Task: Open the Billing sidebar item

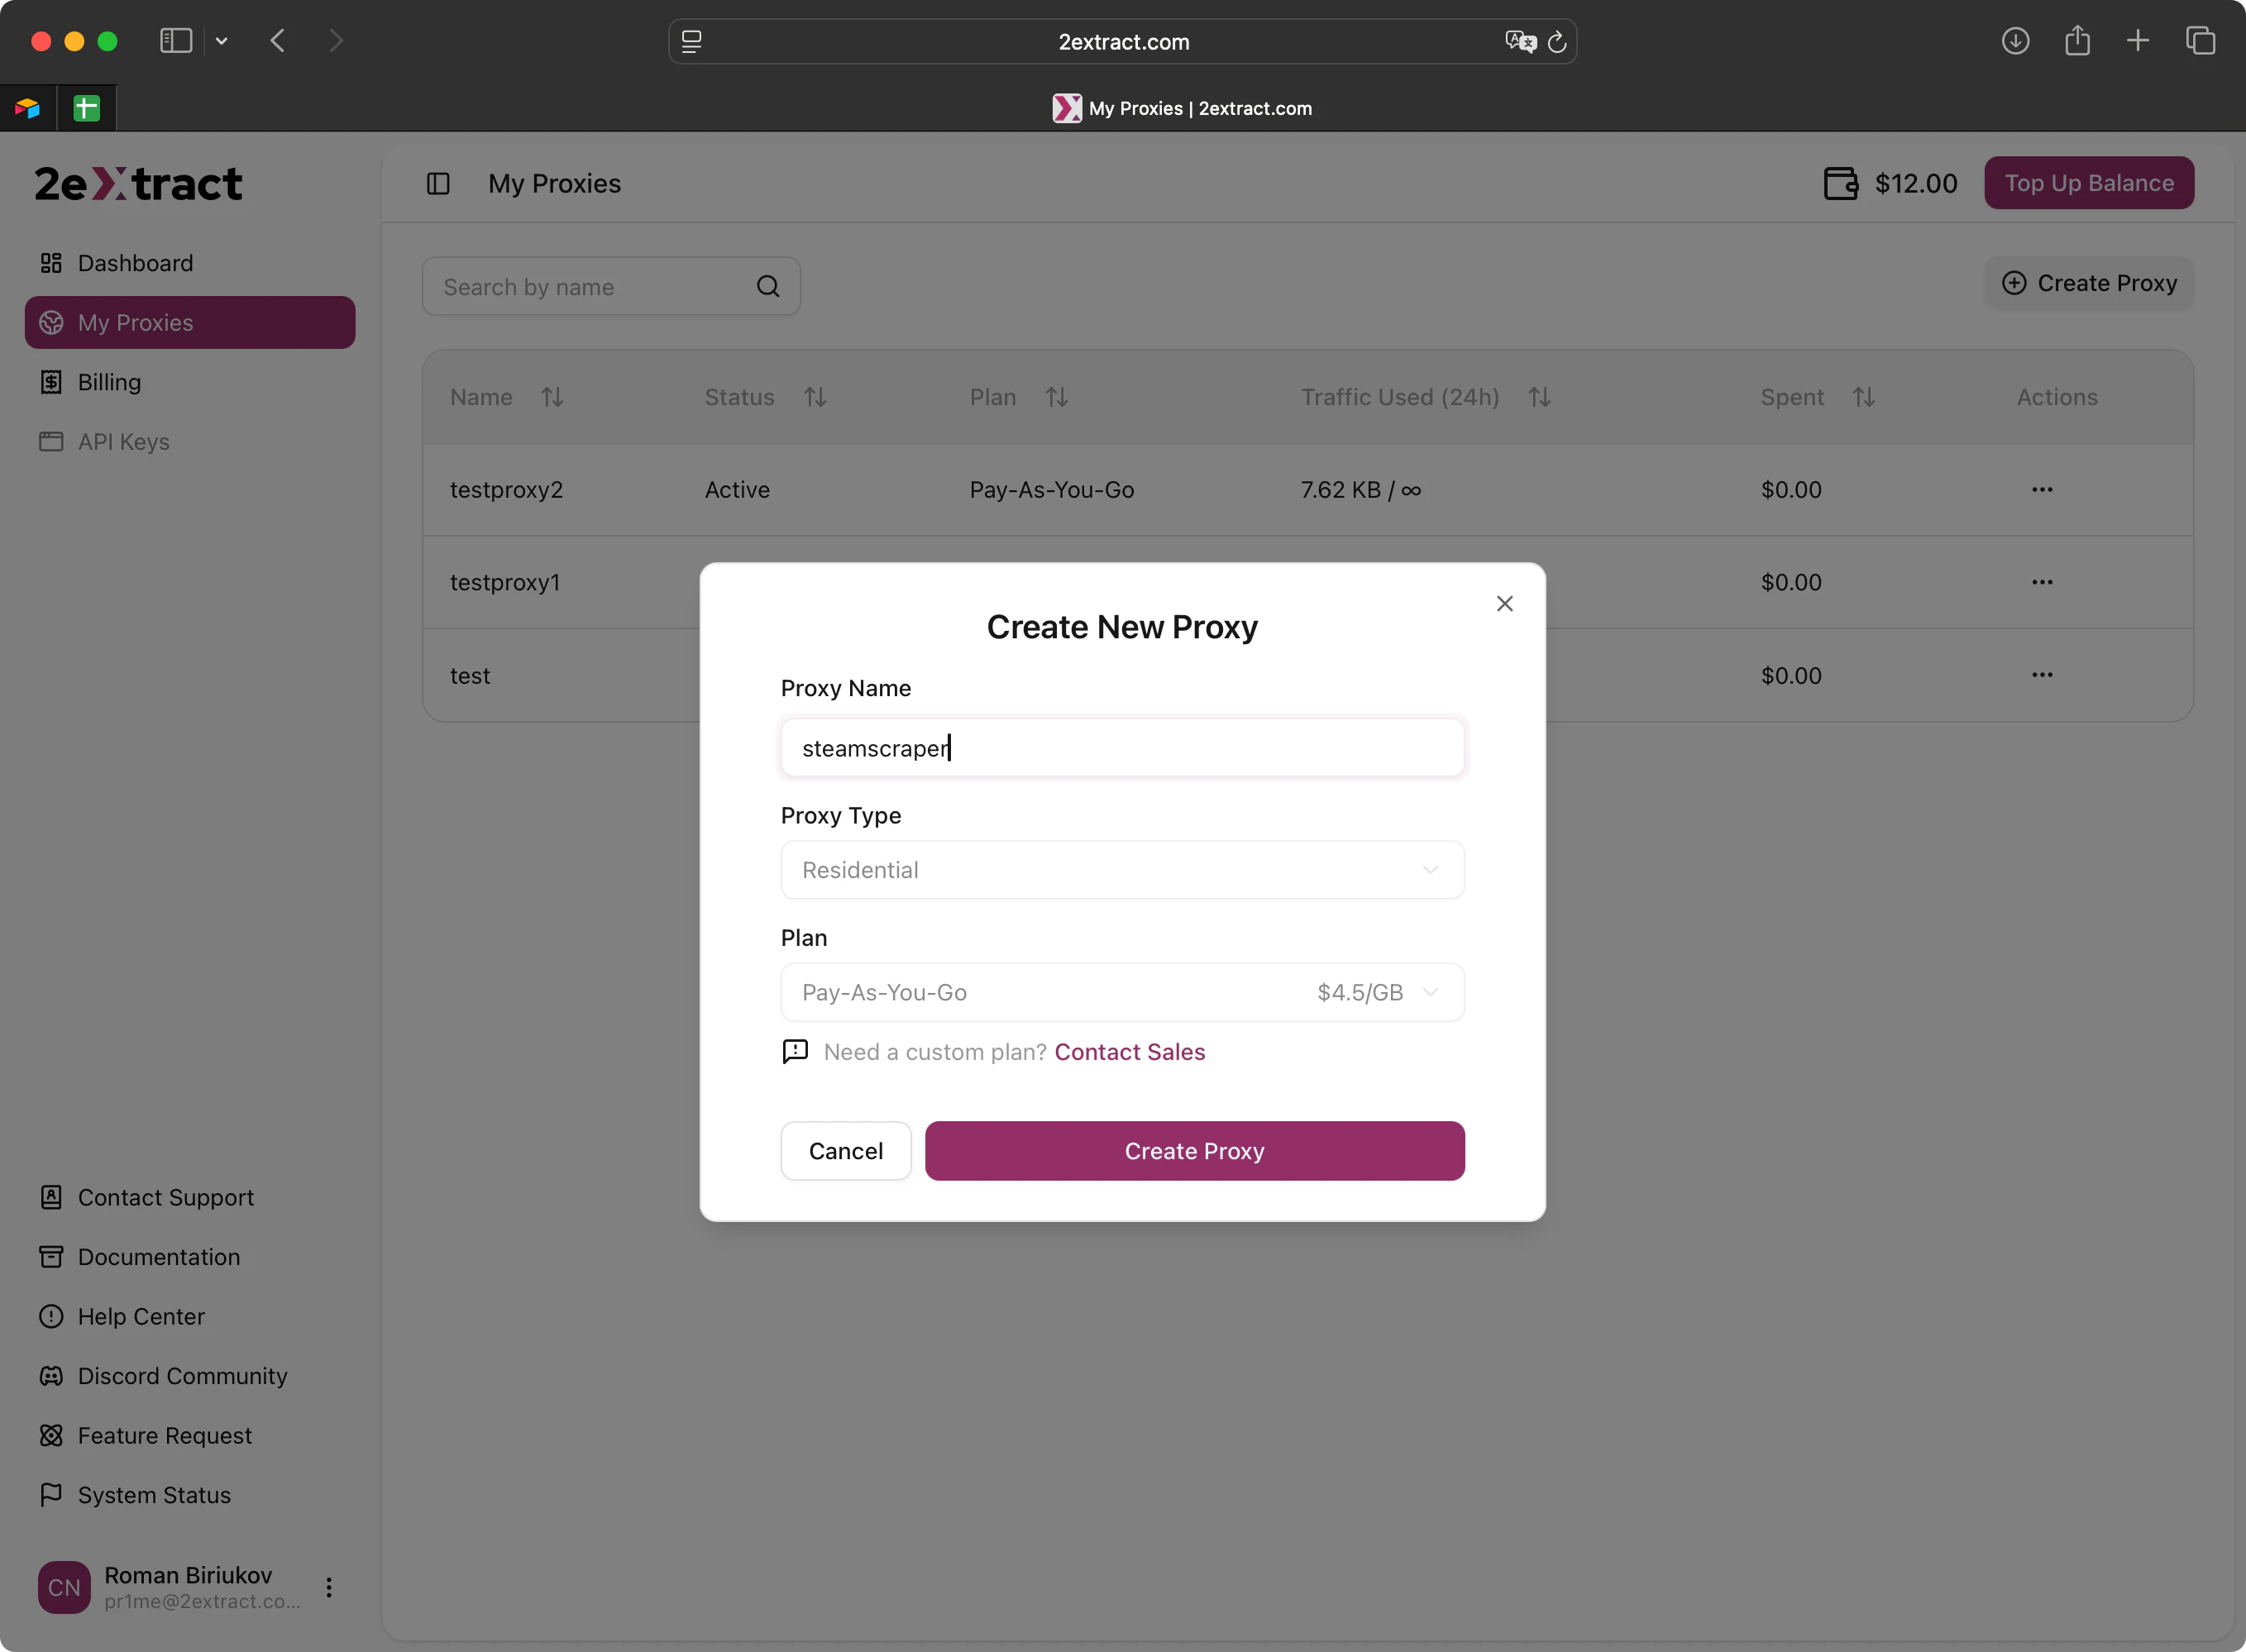Action: pos(109,382)
